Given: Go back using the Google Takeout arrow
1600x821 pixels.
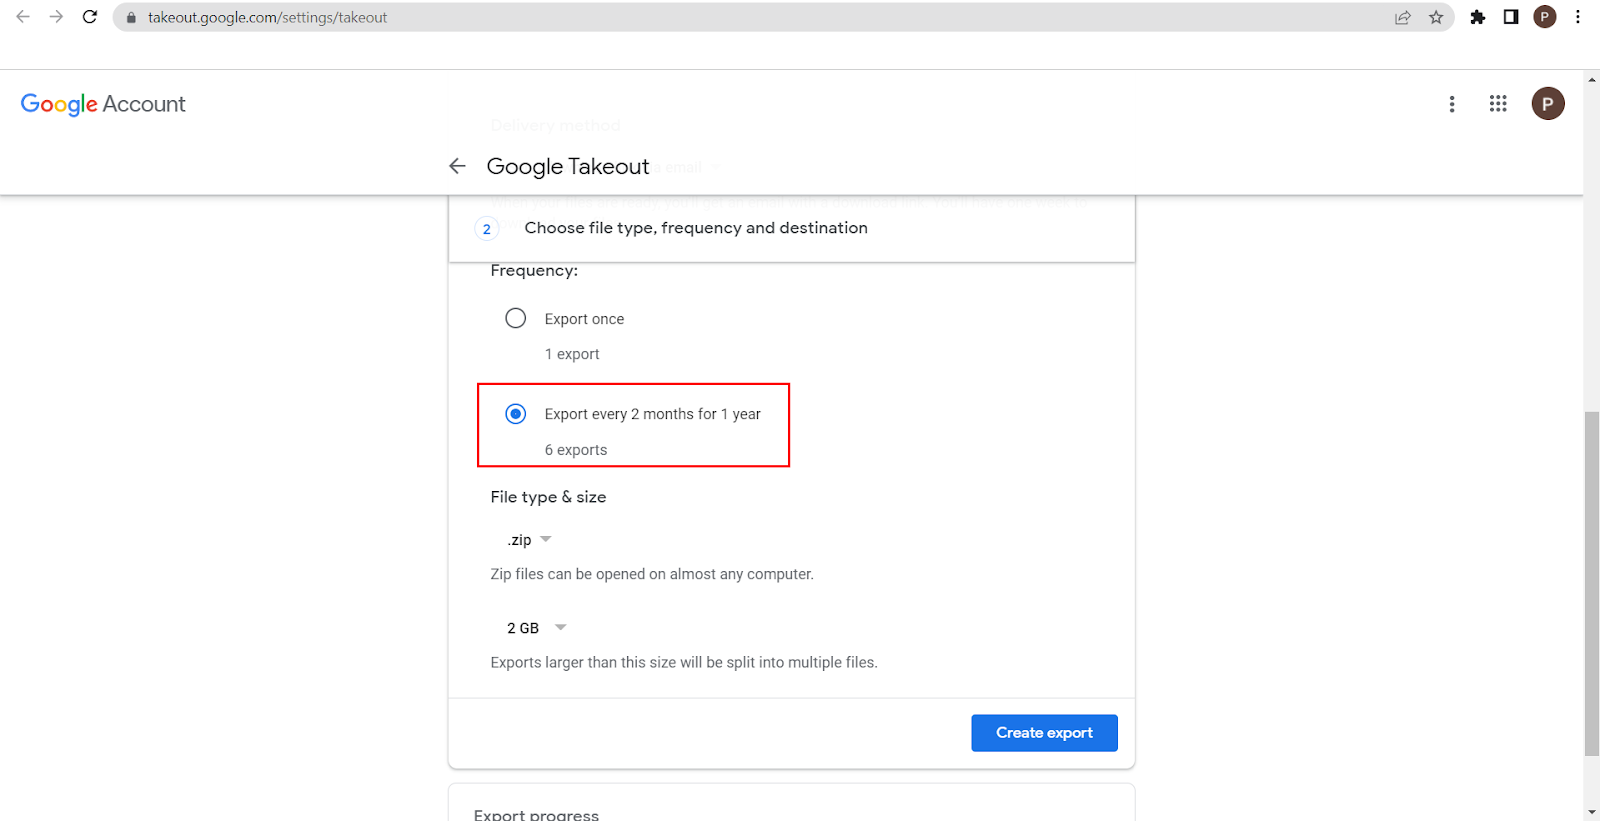Looking at the screenshot, I should coord(458,166).
